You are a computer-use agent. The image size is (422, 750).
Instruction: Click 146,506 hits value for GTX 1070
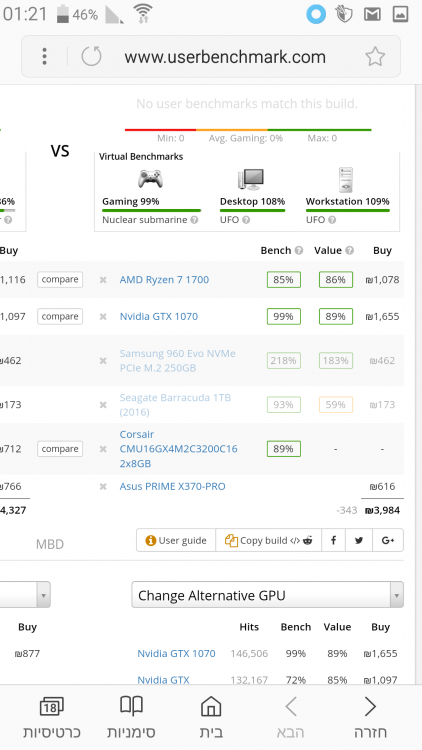(x=249, y=654)
